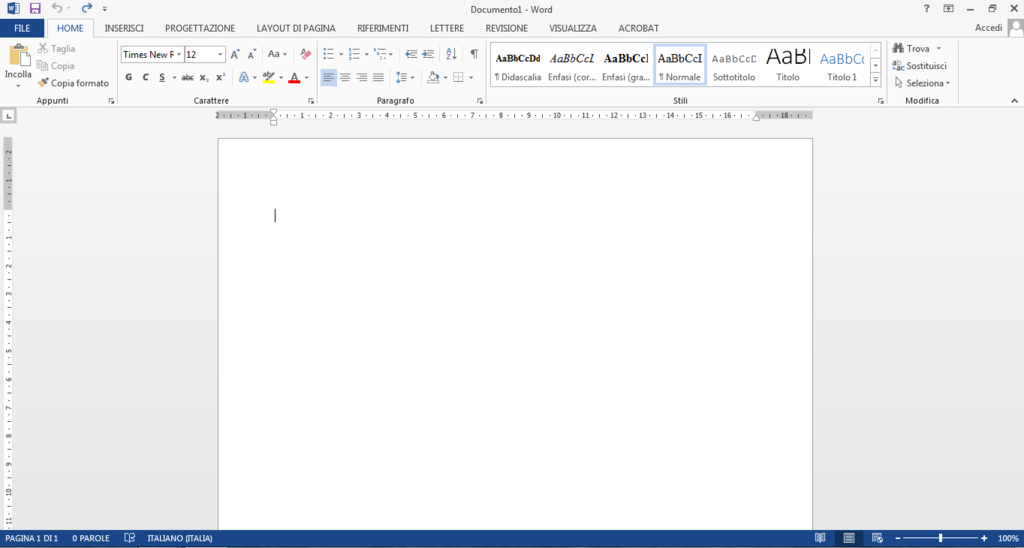Click 0 PAROLE word count

click(91, 538)
